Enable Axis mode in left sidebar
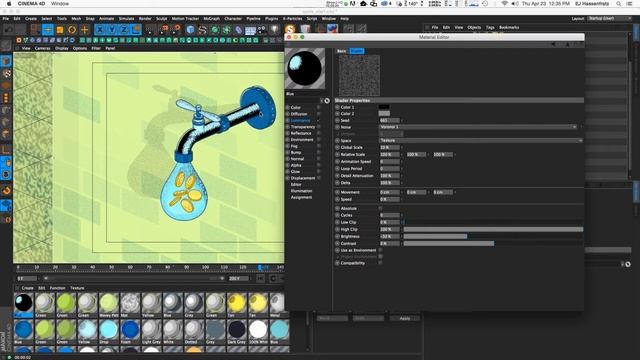640x360 pixels. (x=6, y=149)
